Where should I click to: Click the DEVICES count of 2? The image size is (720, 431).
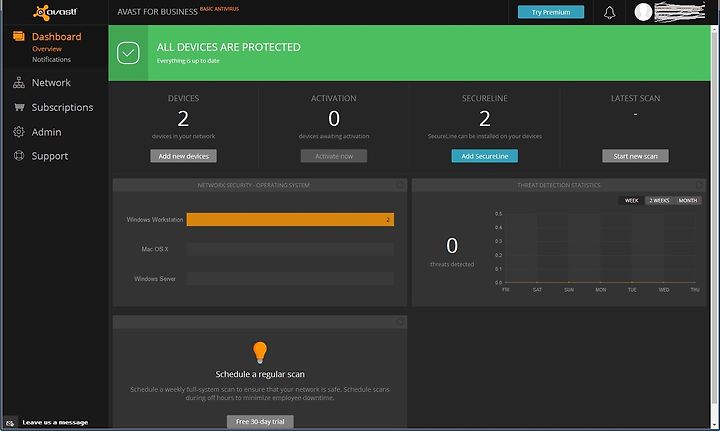tap(183, 119)
